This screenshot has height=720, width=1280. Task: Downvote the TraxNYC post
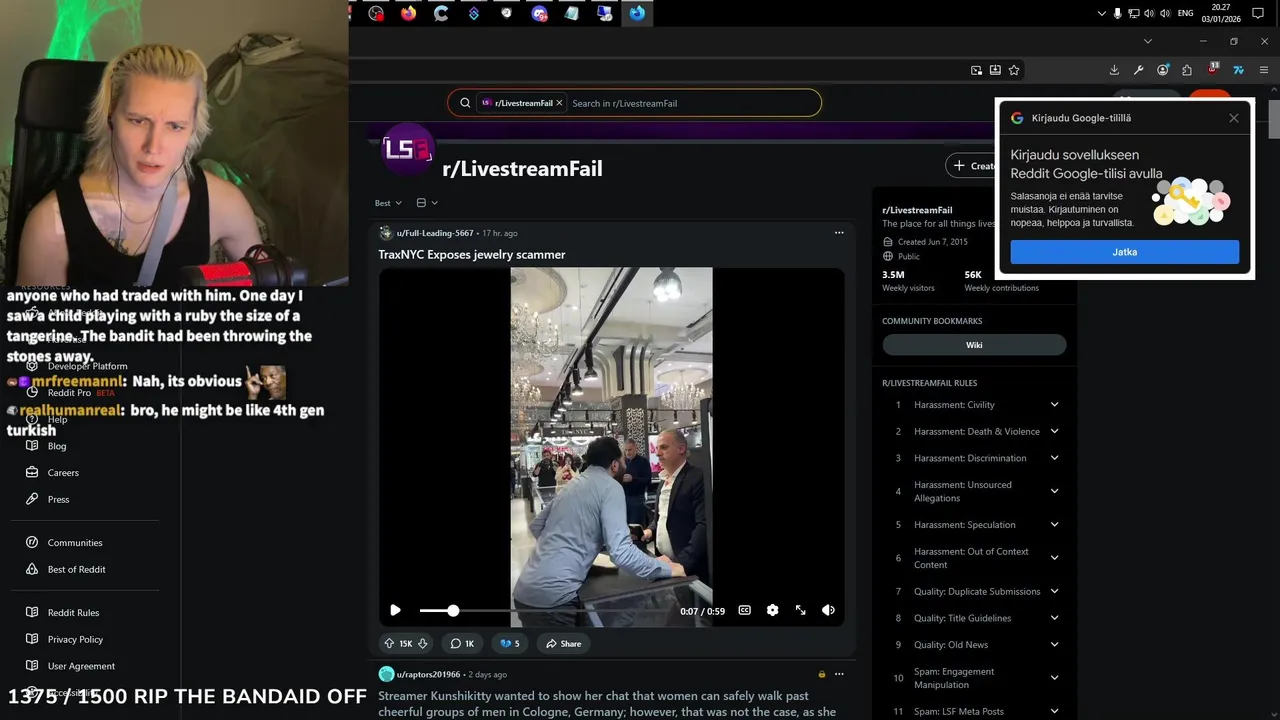(x=423, y=644)
